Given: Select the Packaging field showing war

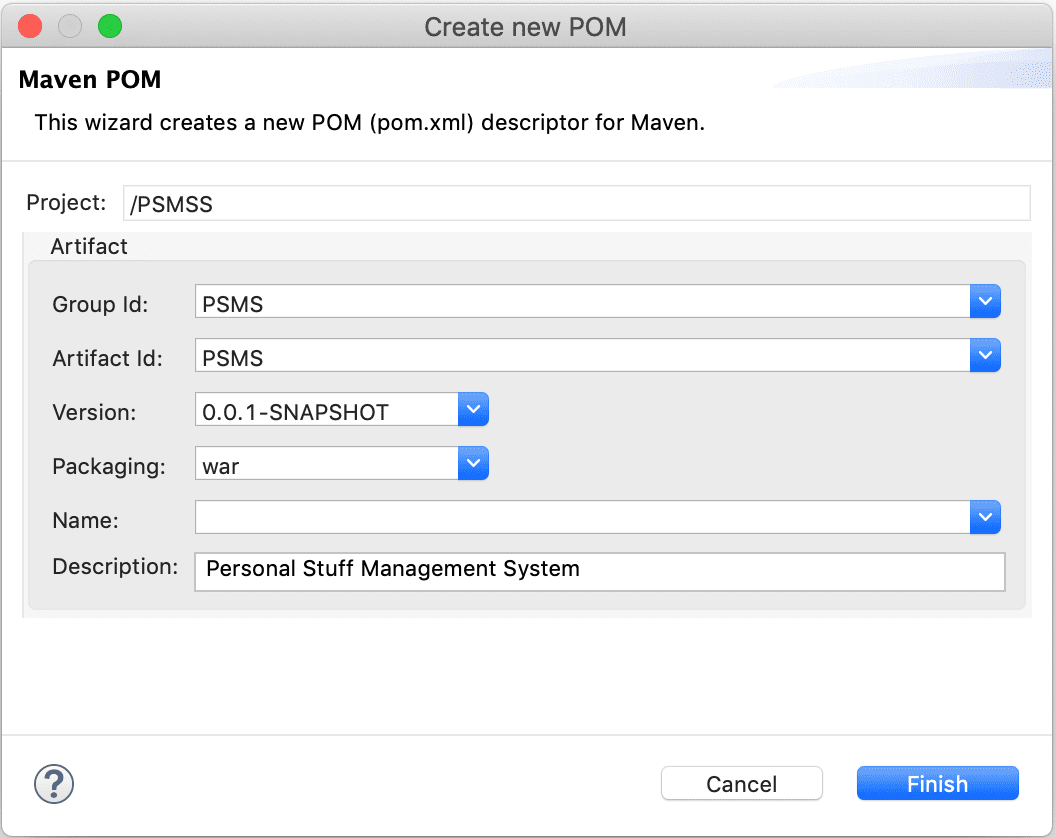Looking at the screenshot, I should click(x=327, y=463).
